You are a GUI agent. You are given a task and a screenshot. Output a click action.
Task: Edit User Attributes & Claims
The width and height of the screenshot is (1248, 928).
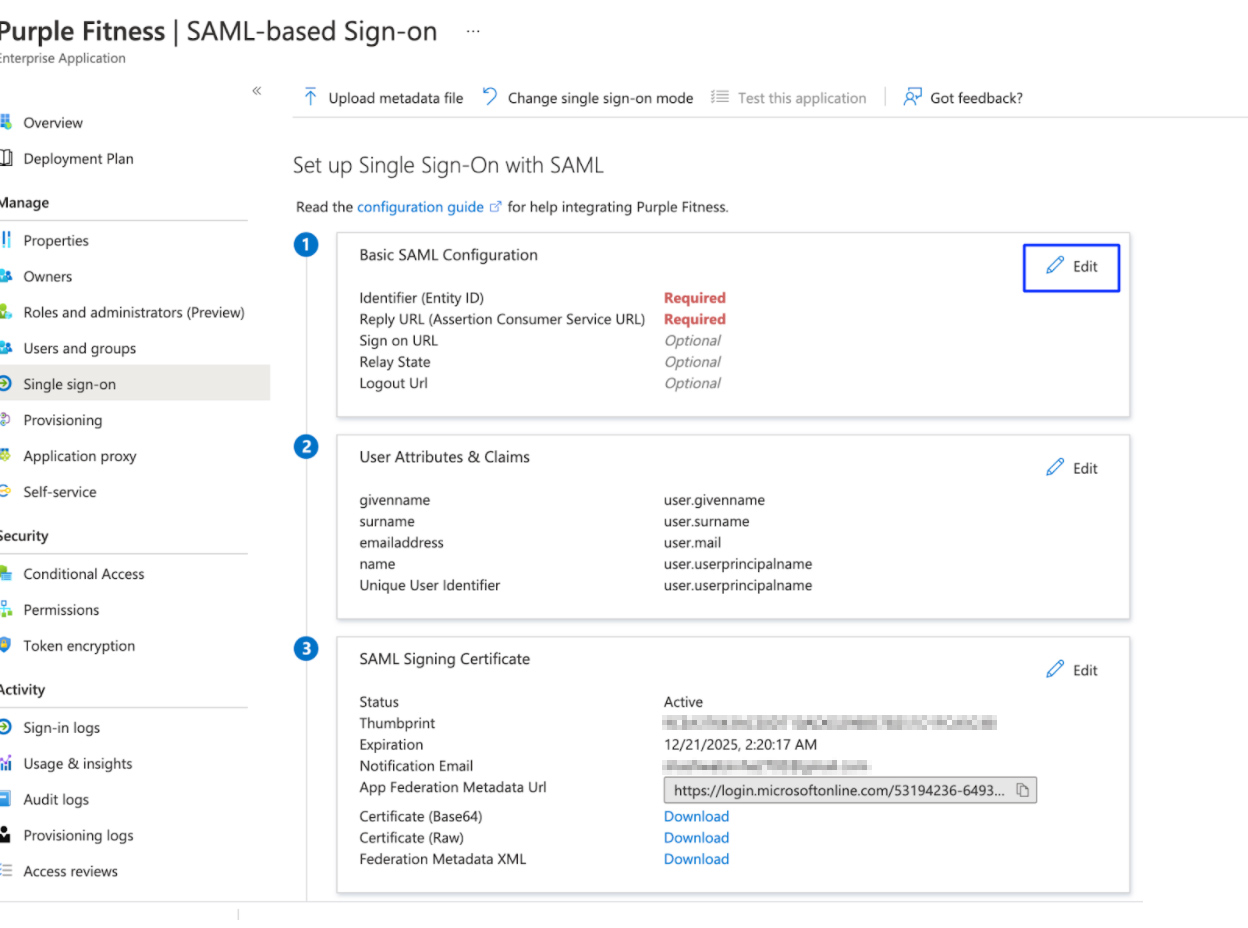click(x=1071, y=468)
